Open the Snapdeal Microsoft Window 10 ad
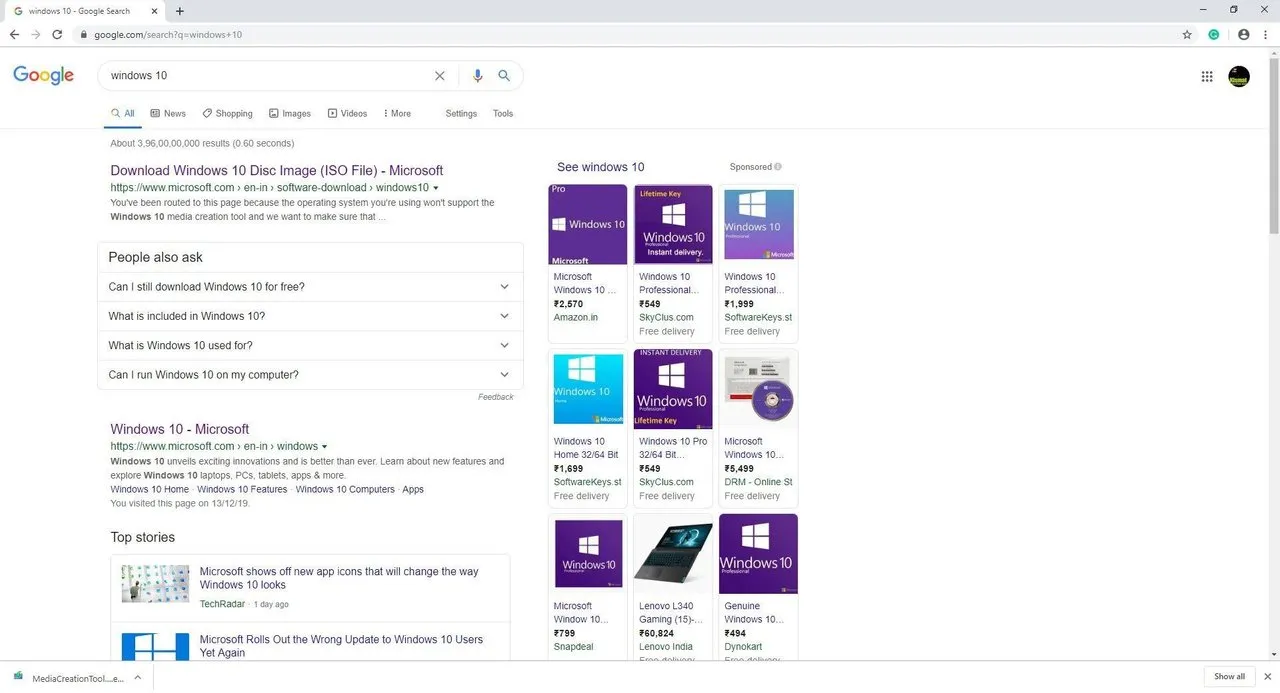Screen dimensions: 1280x693 coord(588,587)
